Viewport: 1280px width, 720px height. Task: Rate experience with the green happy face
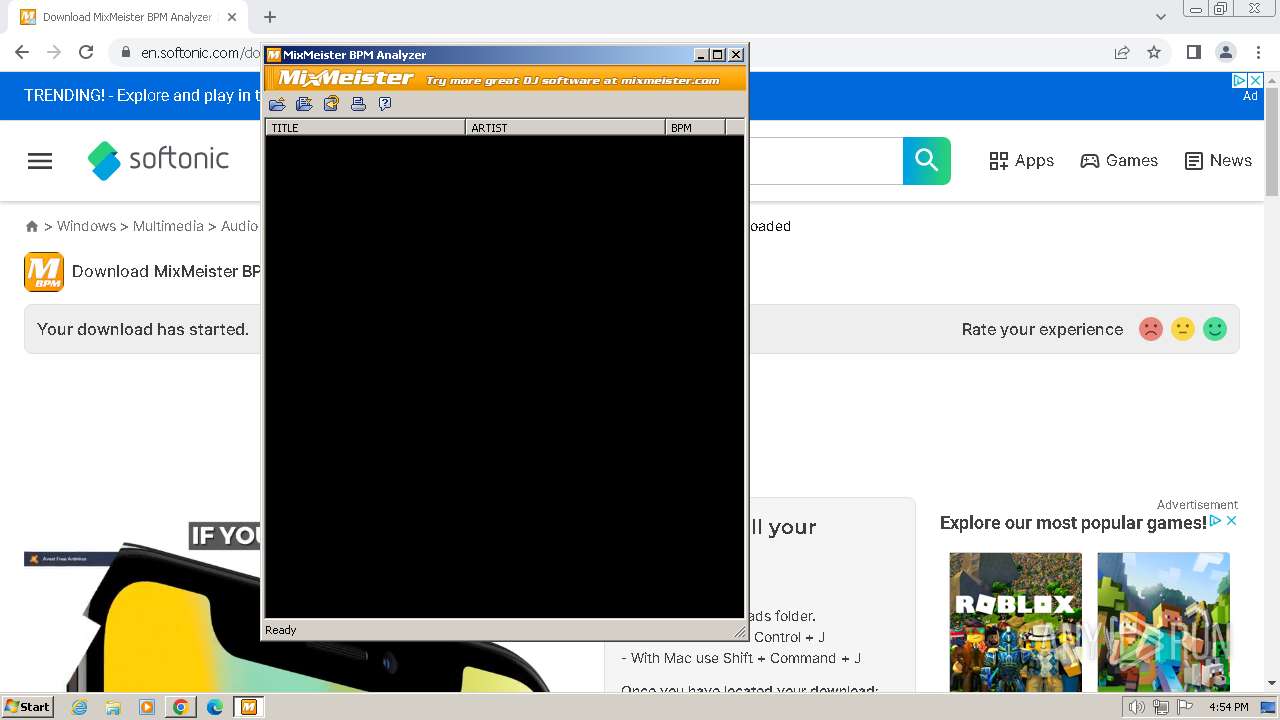coord(1215,329)
